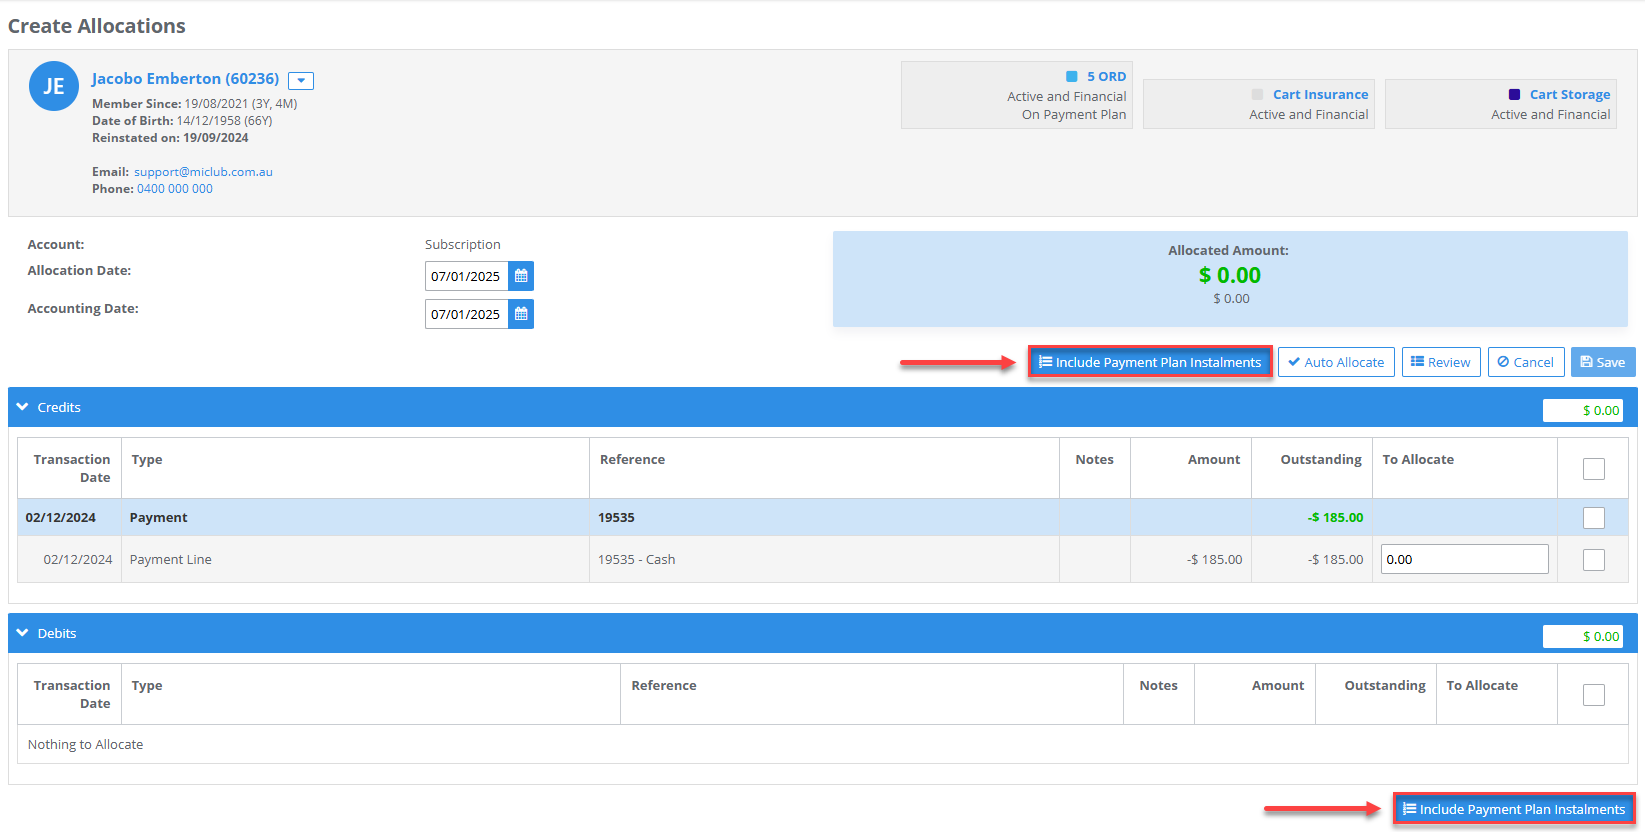Screen dimensions: 1645x832
Task: Click the phone number 0400 000 000
Action: click(175, 189)
